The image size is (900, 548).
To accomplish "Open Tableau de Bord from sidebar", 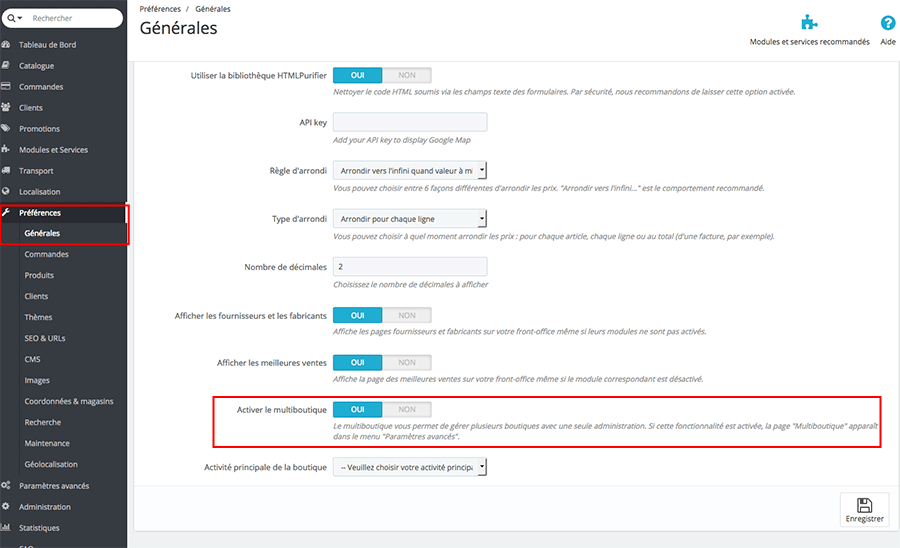I will coord(47,45).
